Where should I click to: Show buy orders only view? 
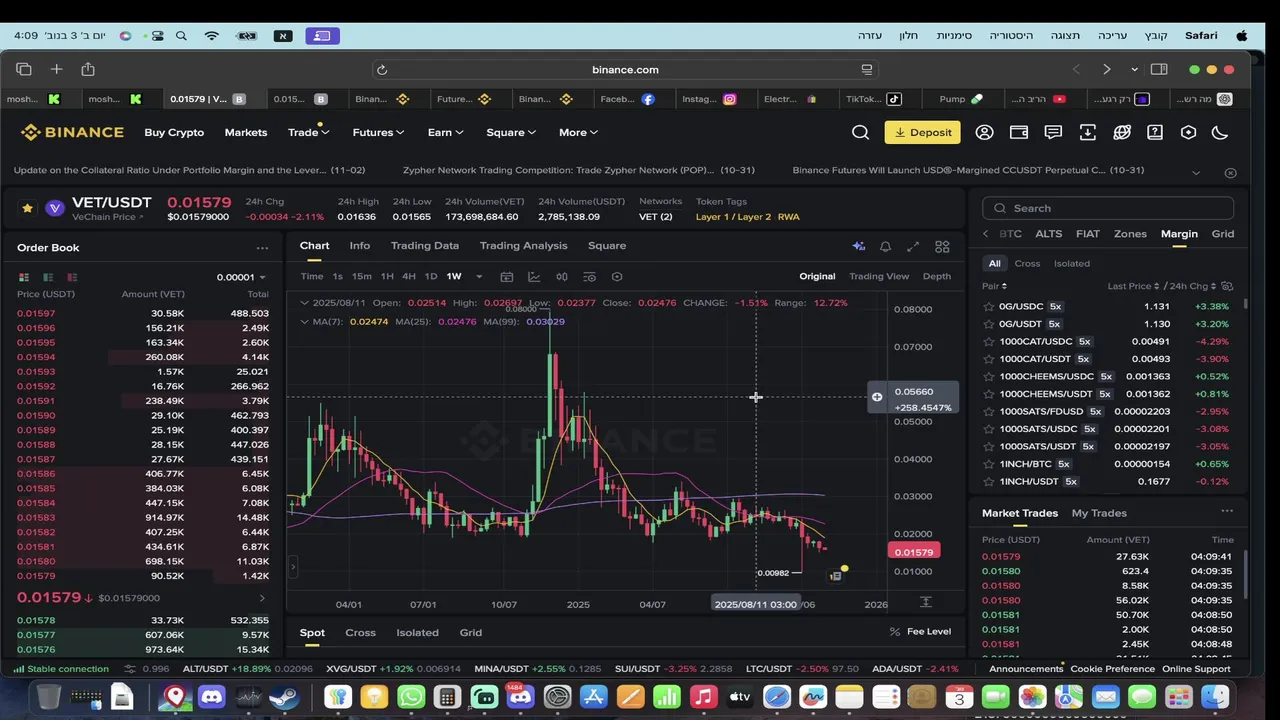click(x=48, y=277)
